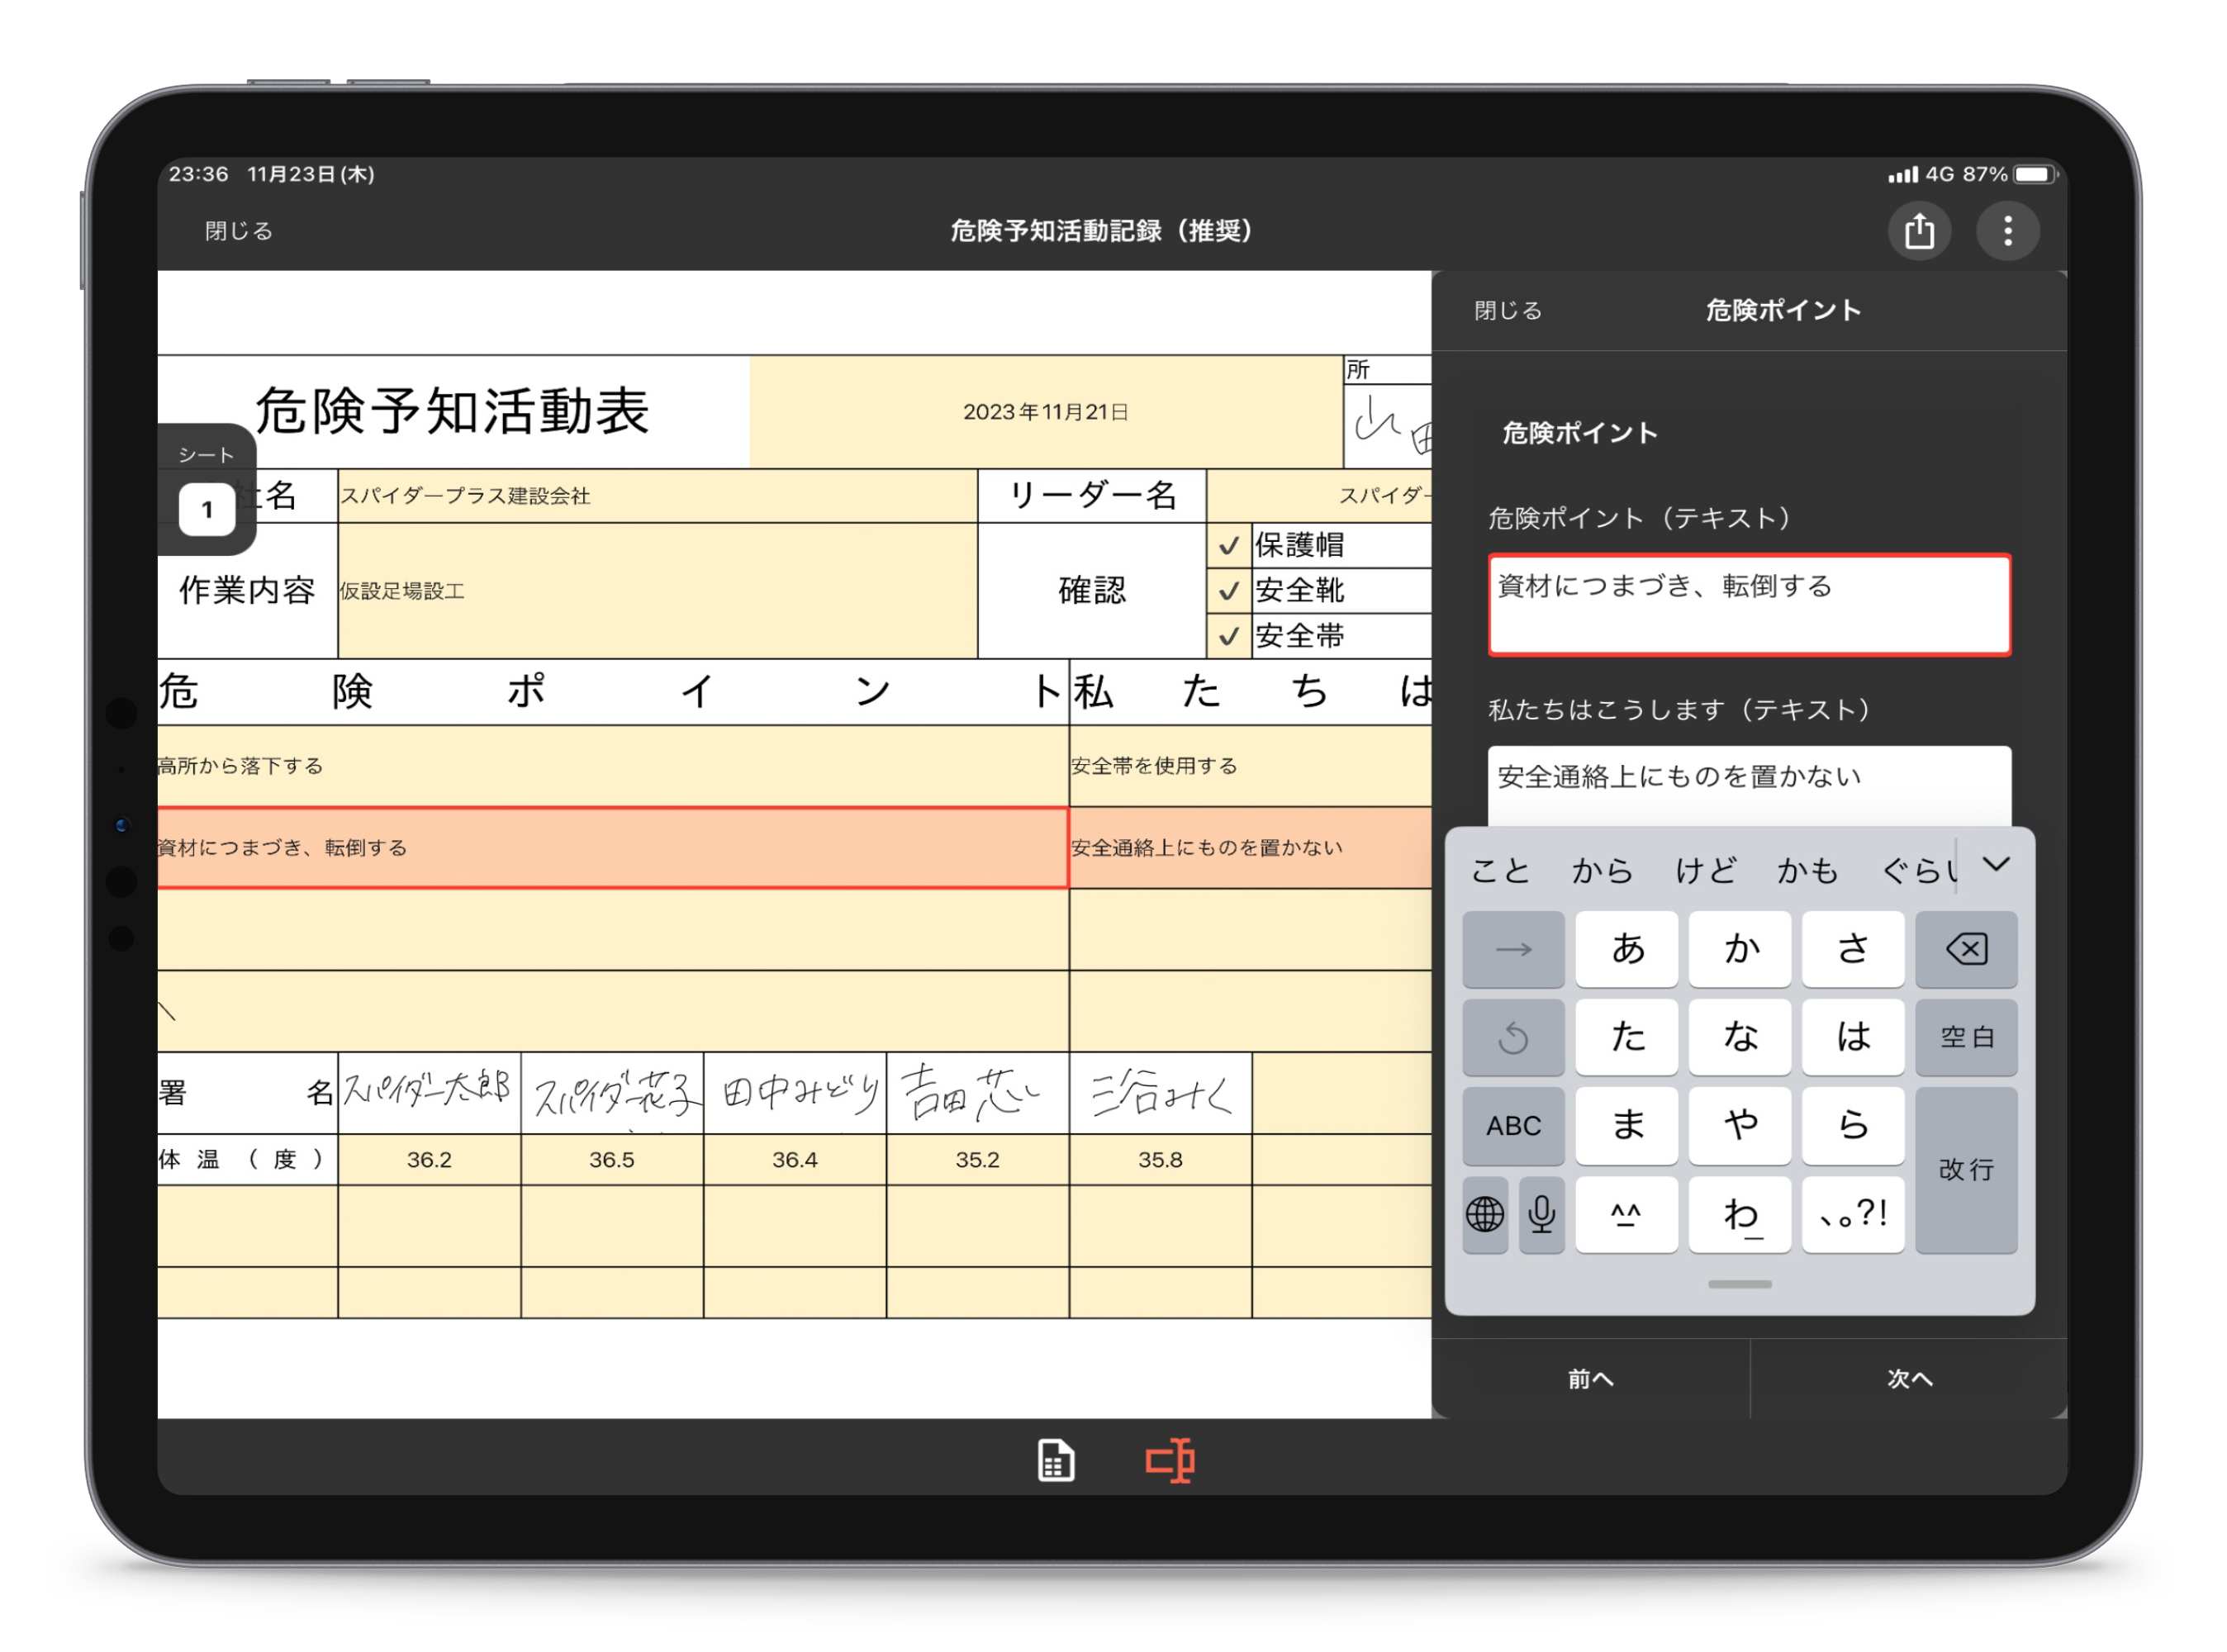Tap the globe keyboard language key
This screenshot has height=1652, width=2227.
1484,1214
